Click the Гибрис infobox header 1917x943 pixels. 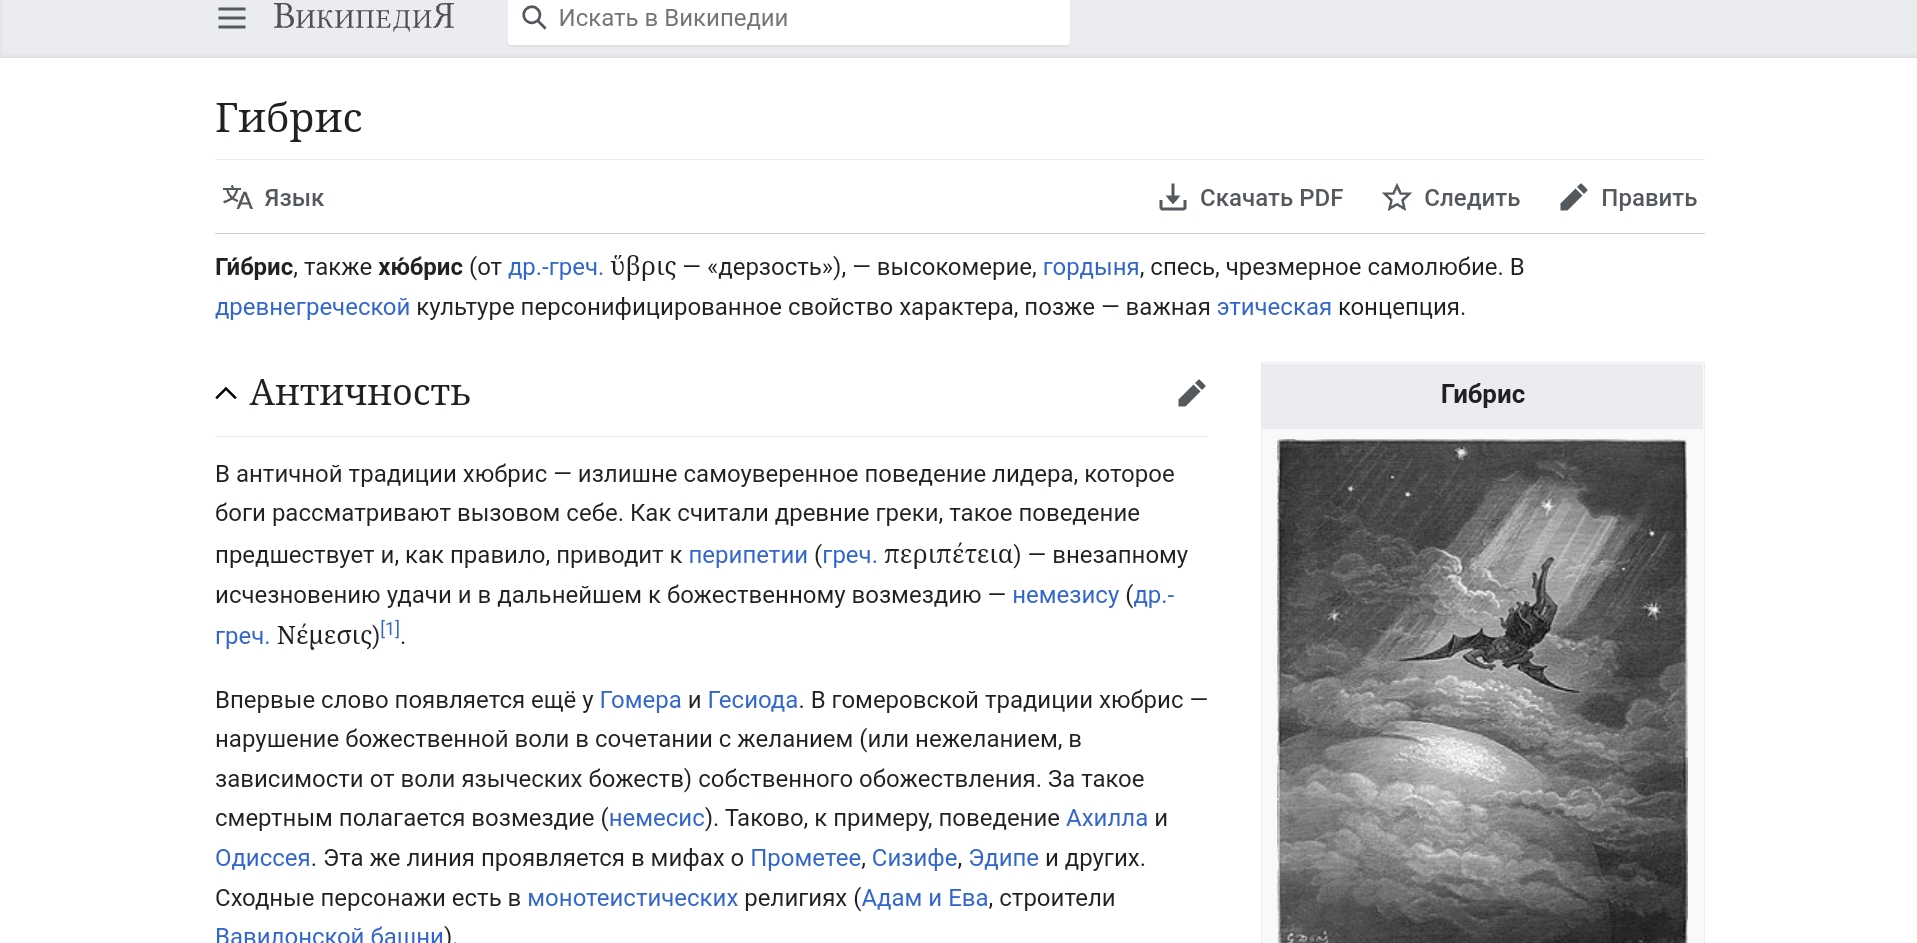(x=1482, y=394)
